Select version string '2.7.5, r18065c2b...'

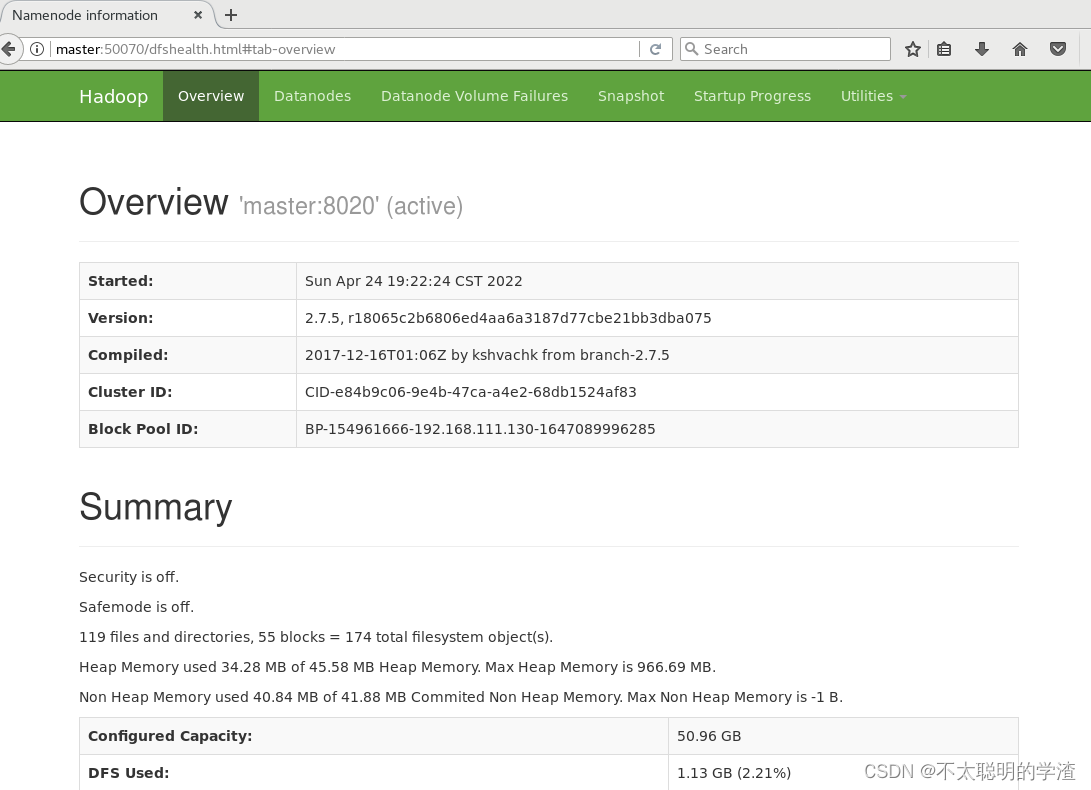[x=508, y=318]
